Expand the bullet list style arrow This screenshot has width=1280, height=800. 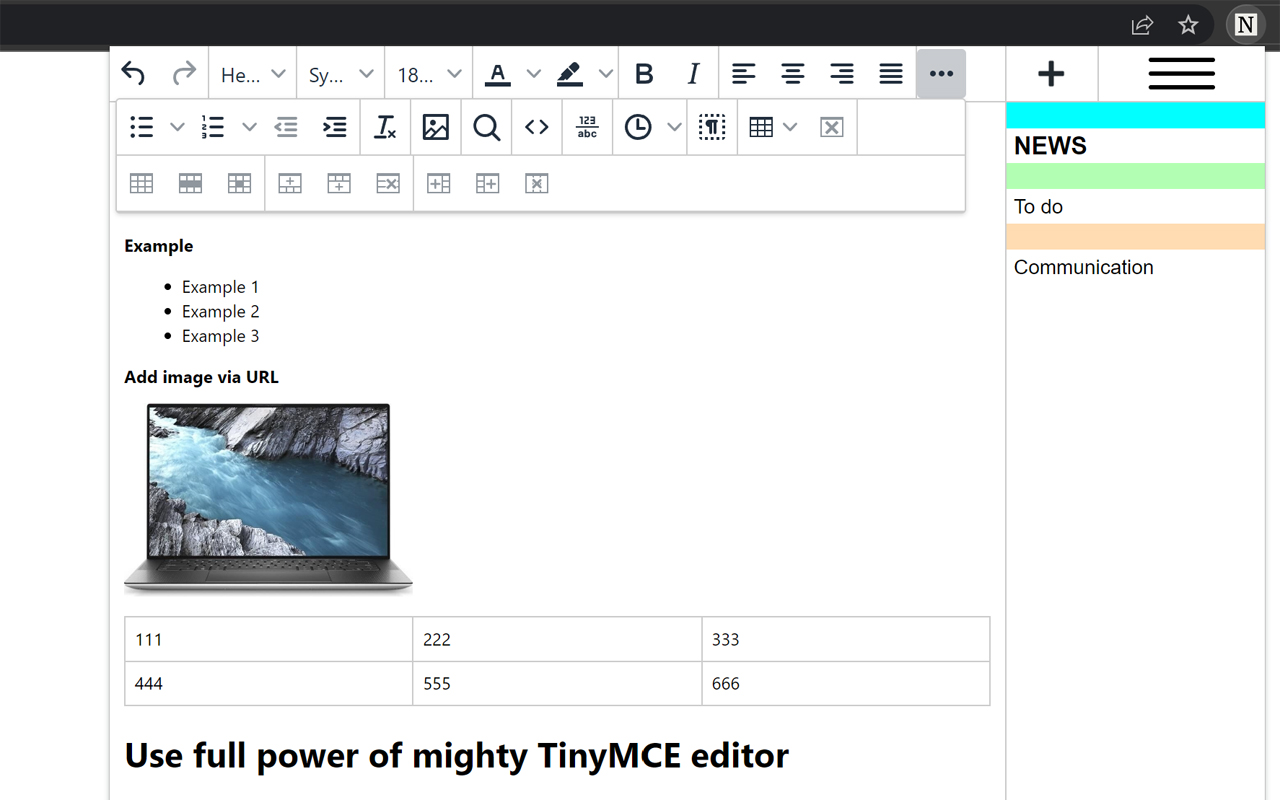click(x=177, y=127)
